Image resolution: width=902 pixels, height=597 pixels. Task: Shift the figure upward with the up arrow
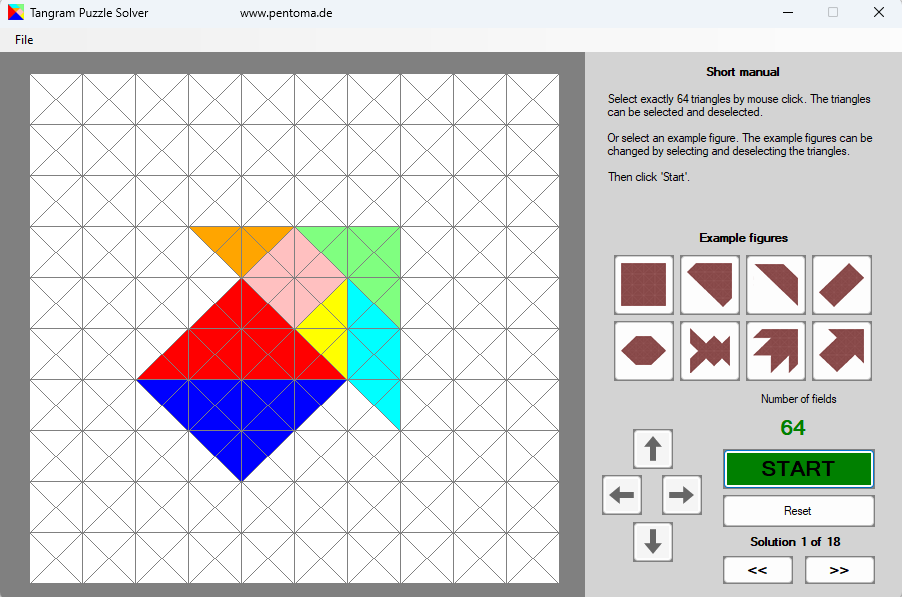pyautogui.click(x=652, y=448)
